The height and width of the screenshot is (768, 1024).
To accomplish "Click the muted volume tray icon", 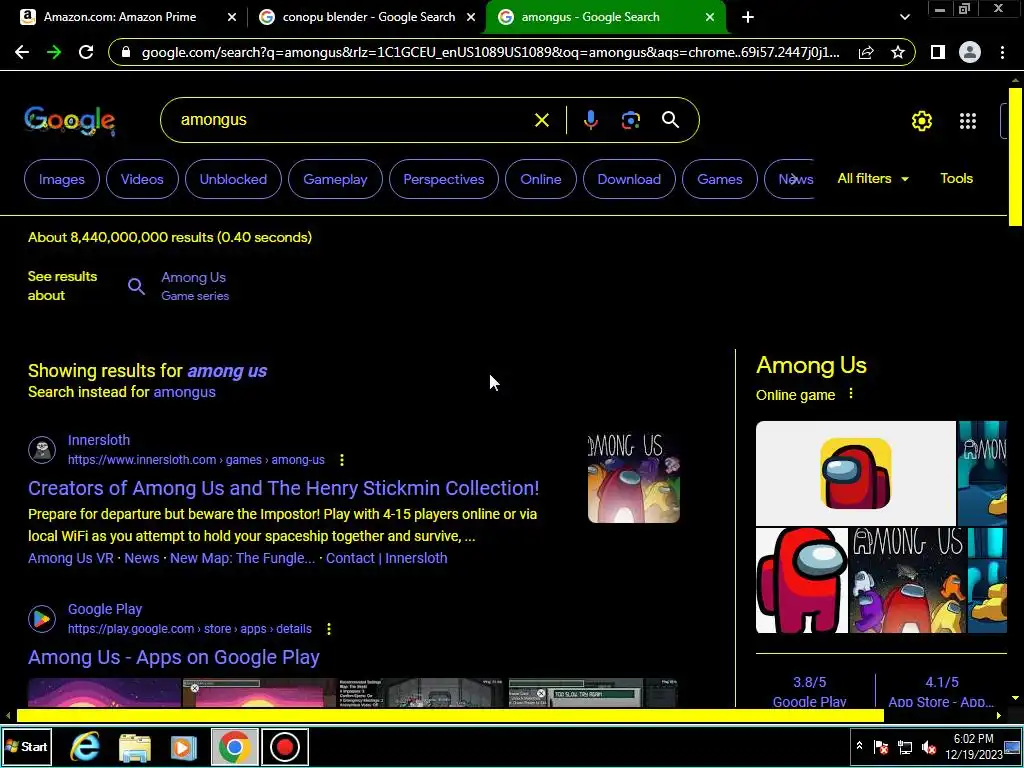I will [x=928, y=747].
